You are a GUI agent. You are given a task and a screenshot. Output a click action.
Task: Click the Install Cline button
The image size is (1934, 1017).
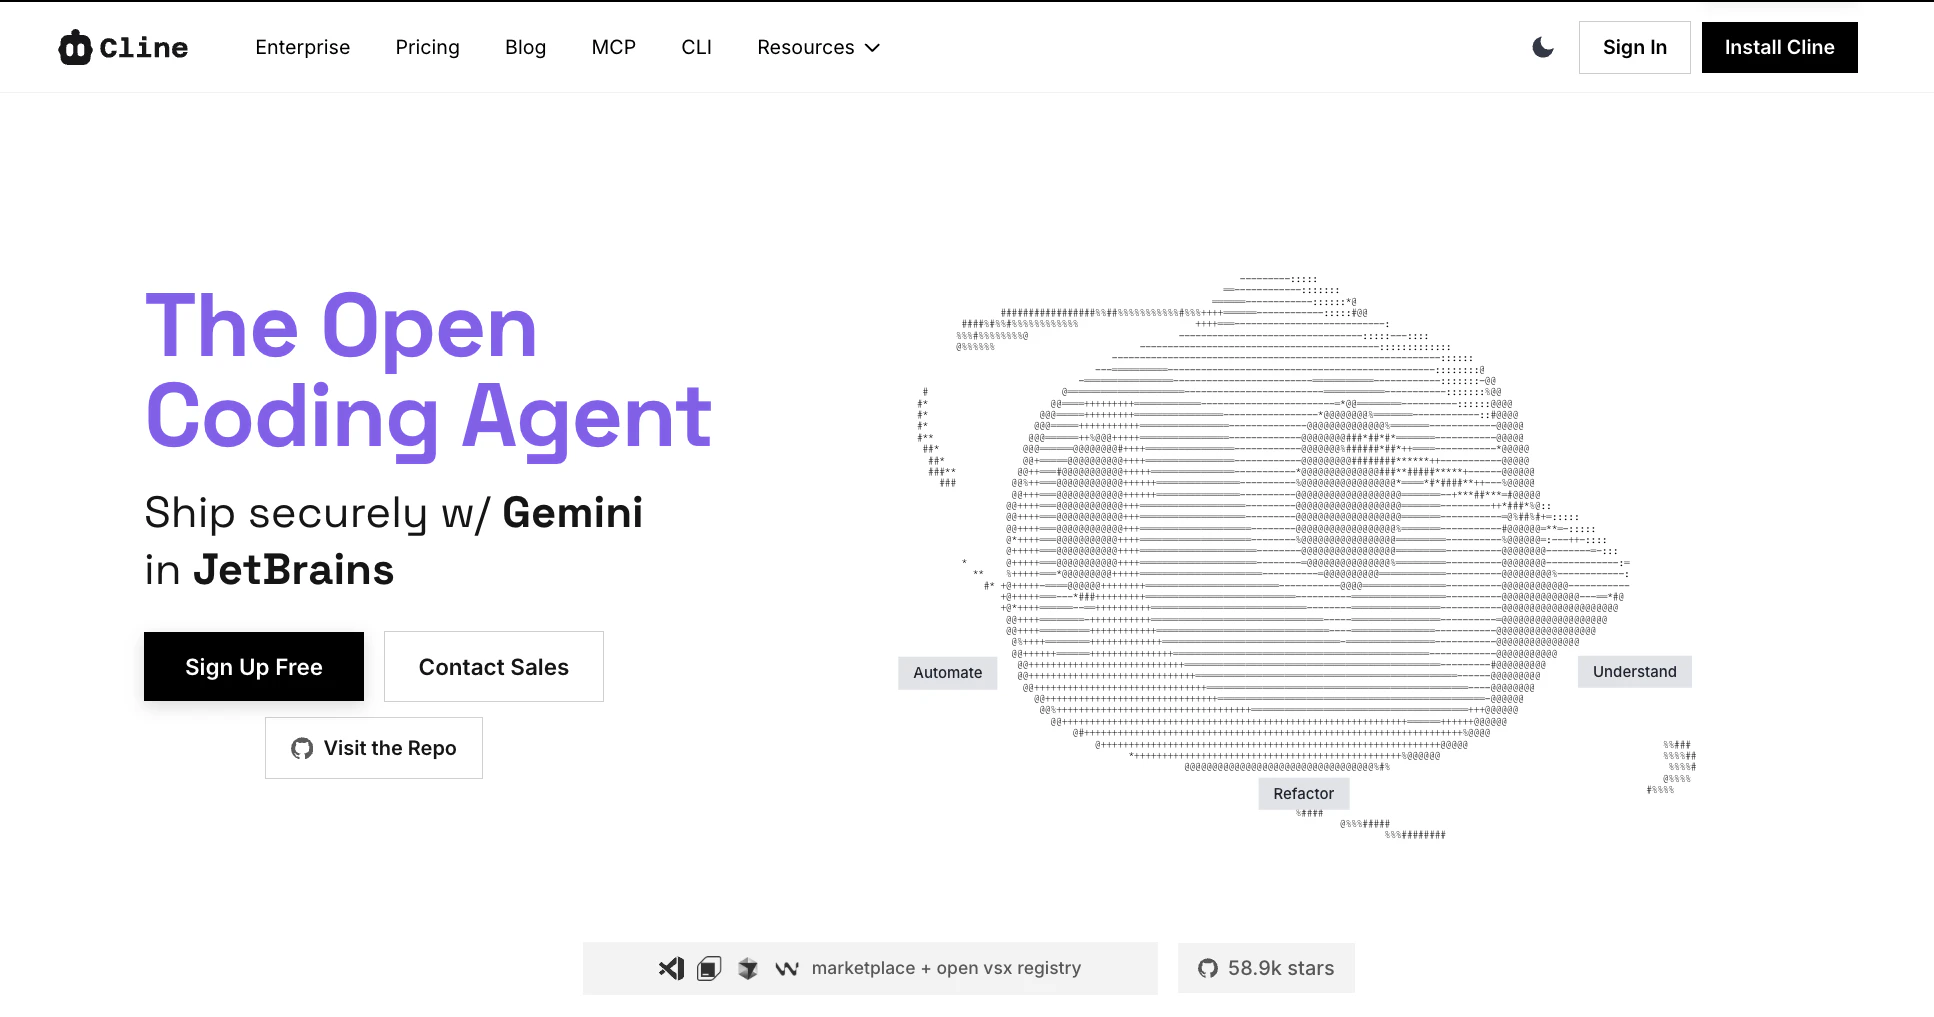click(x=1780, y=47)
